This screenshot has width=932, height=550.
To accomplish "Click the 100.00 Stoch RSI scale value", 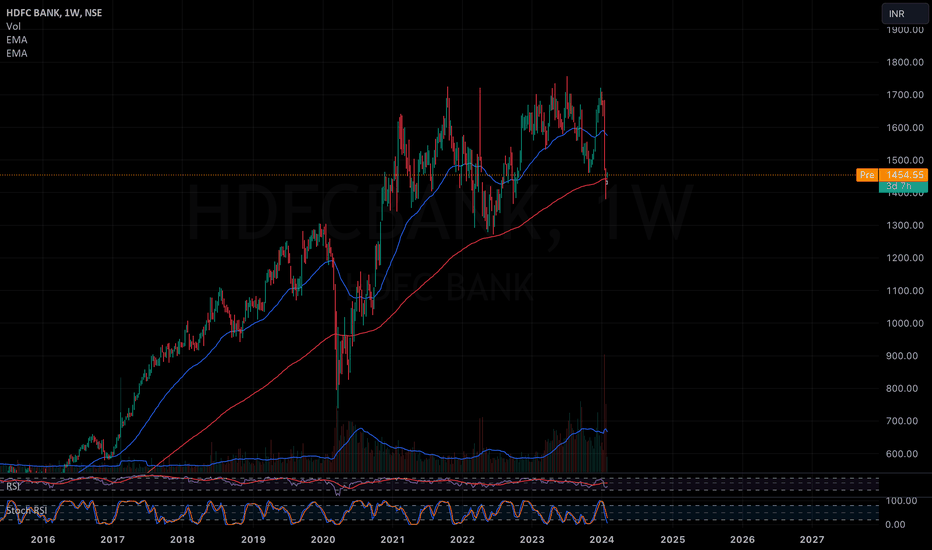I will [x=901, y=501].
